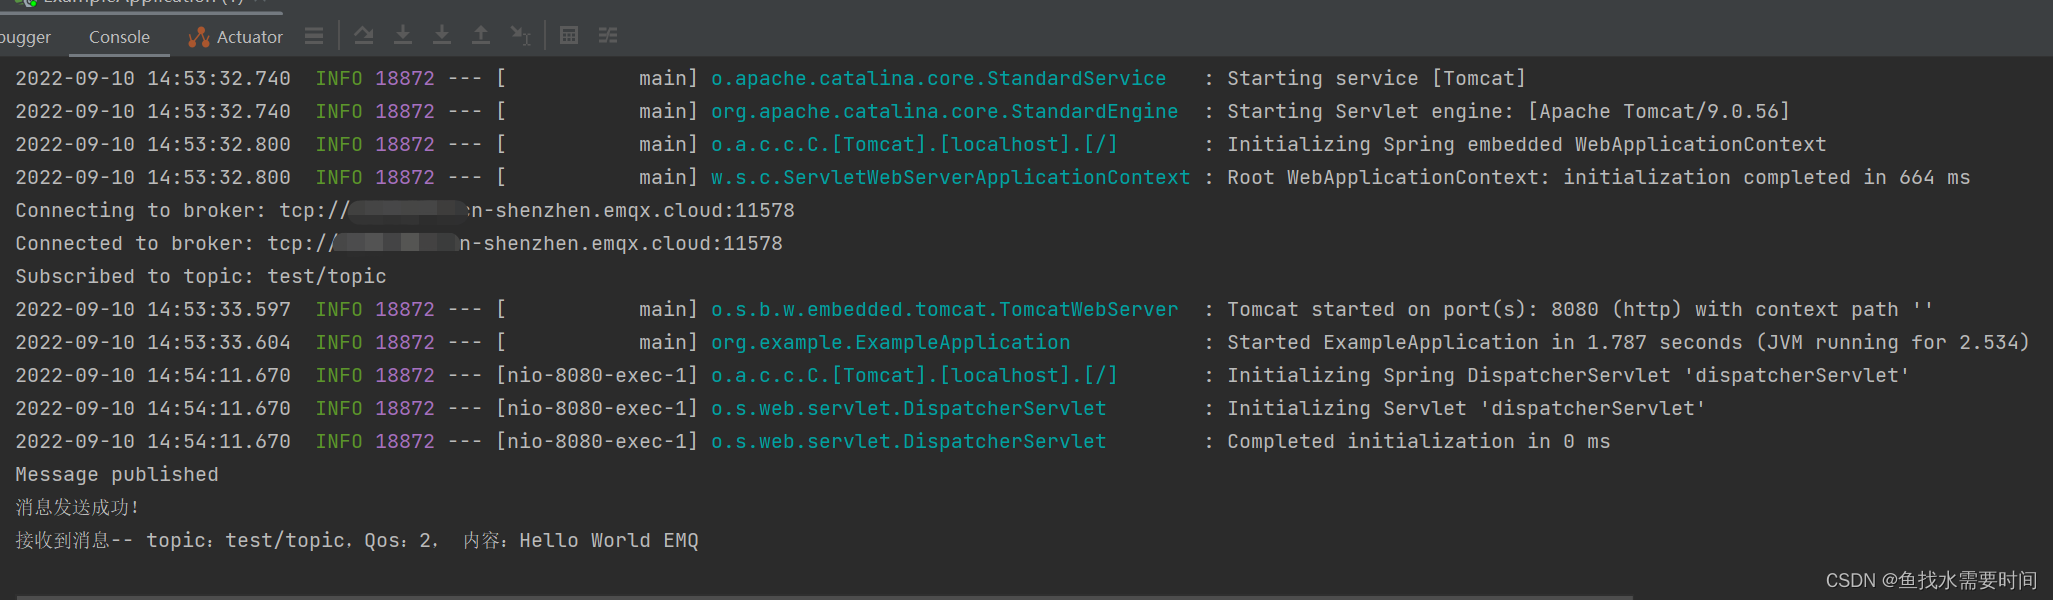Click the org.example.ExampleApplication logger name

point(890,342)
